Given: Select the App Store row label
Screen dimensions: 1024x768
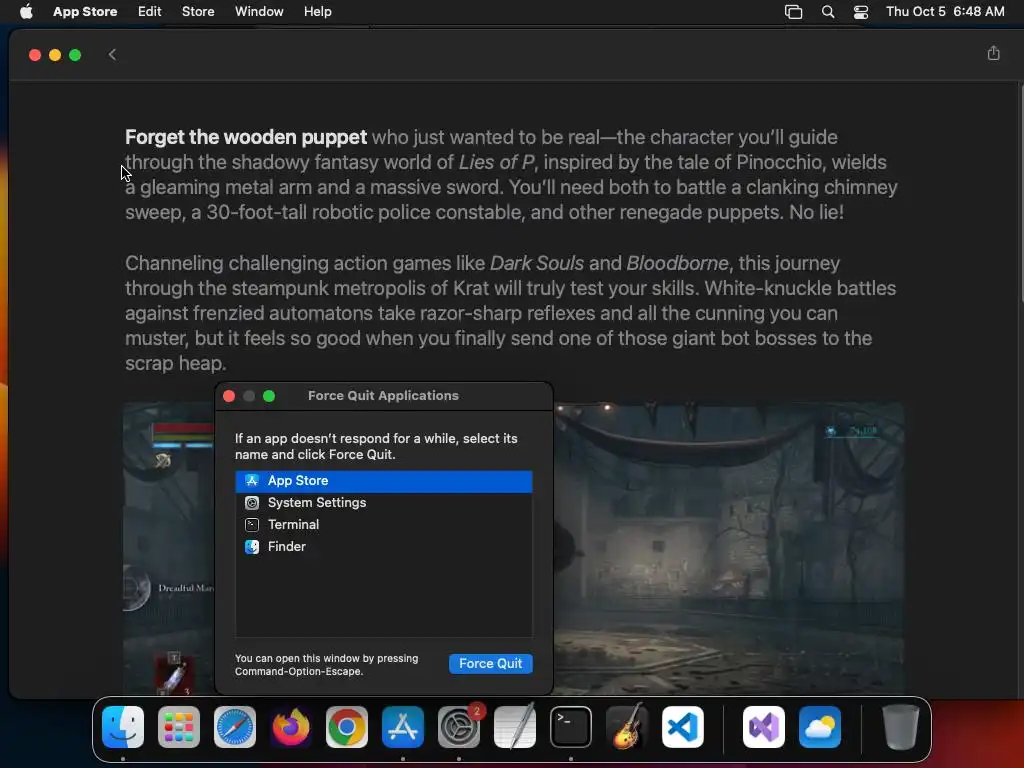Looking at the screenshot, I should tap(298, 481).
